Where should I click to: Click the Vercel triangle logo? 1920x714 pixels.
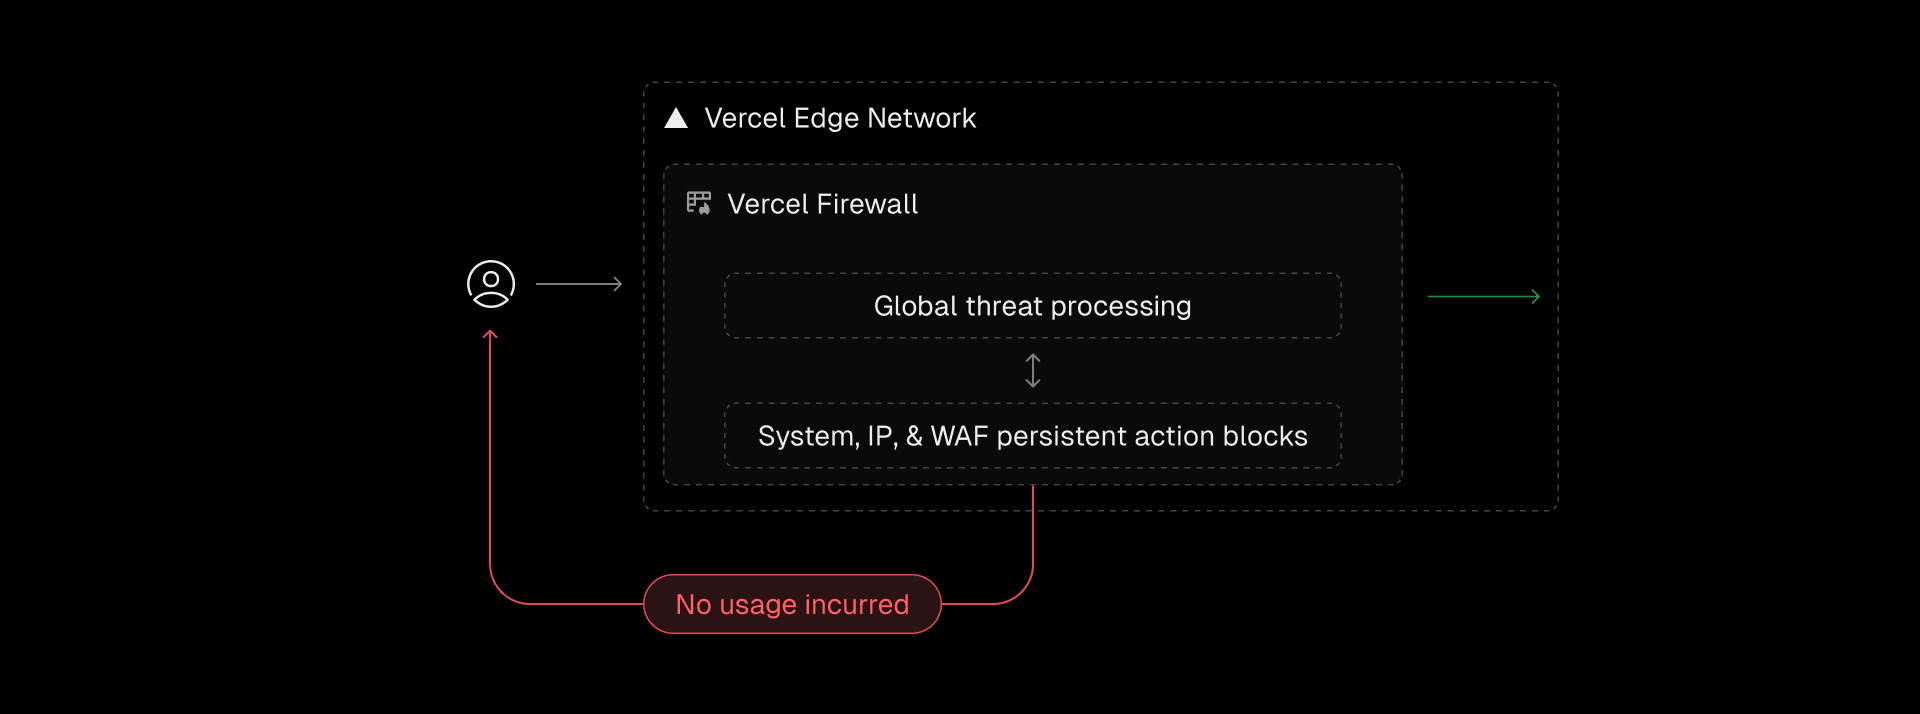tap(676, 119)
